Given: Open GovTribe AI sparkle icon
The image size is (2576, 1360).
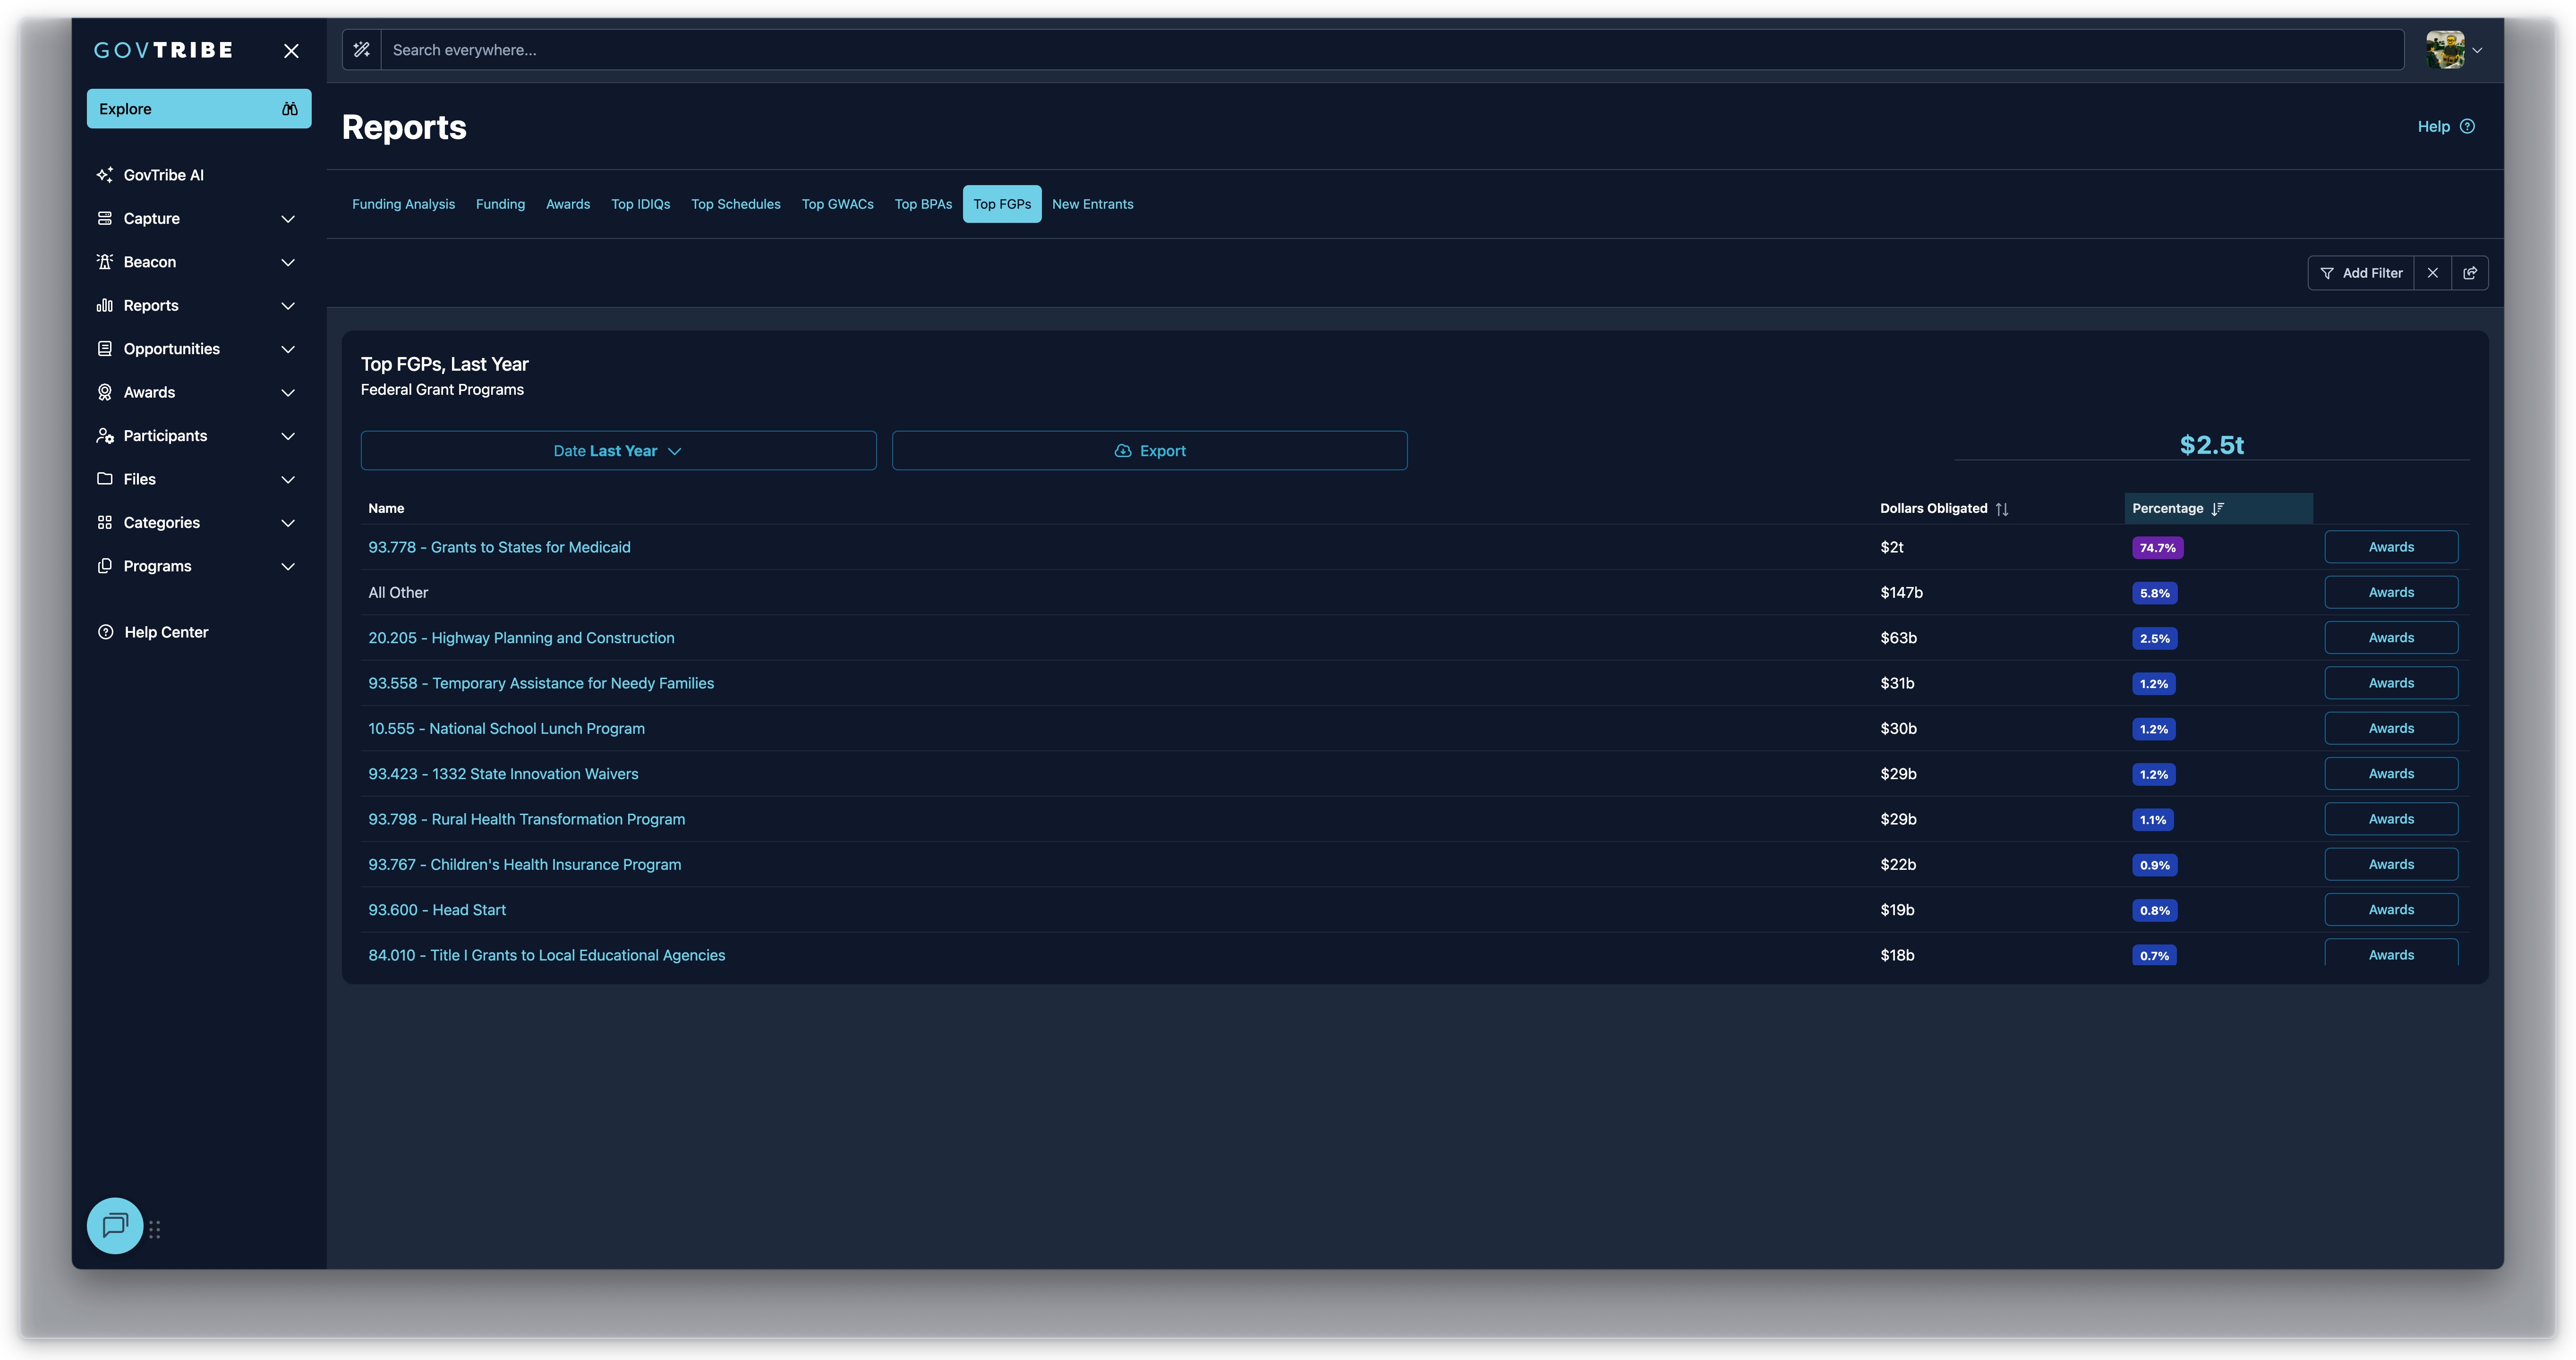Looking at the screenshot, I should click(105, 175).
